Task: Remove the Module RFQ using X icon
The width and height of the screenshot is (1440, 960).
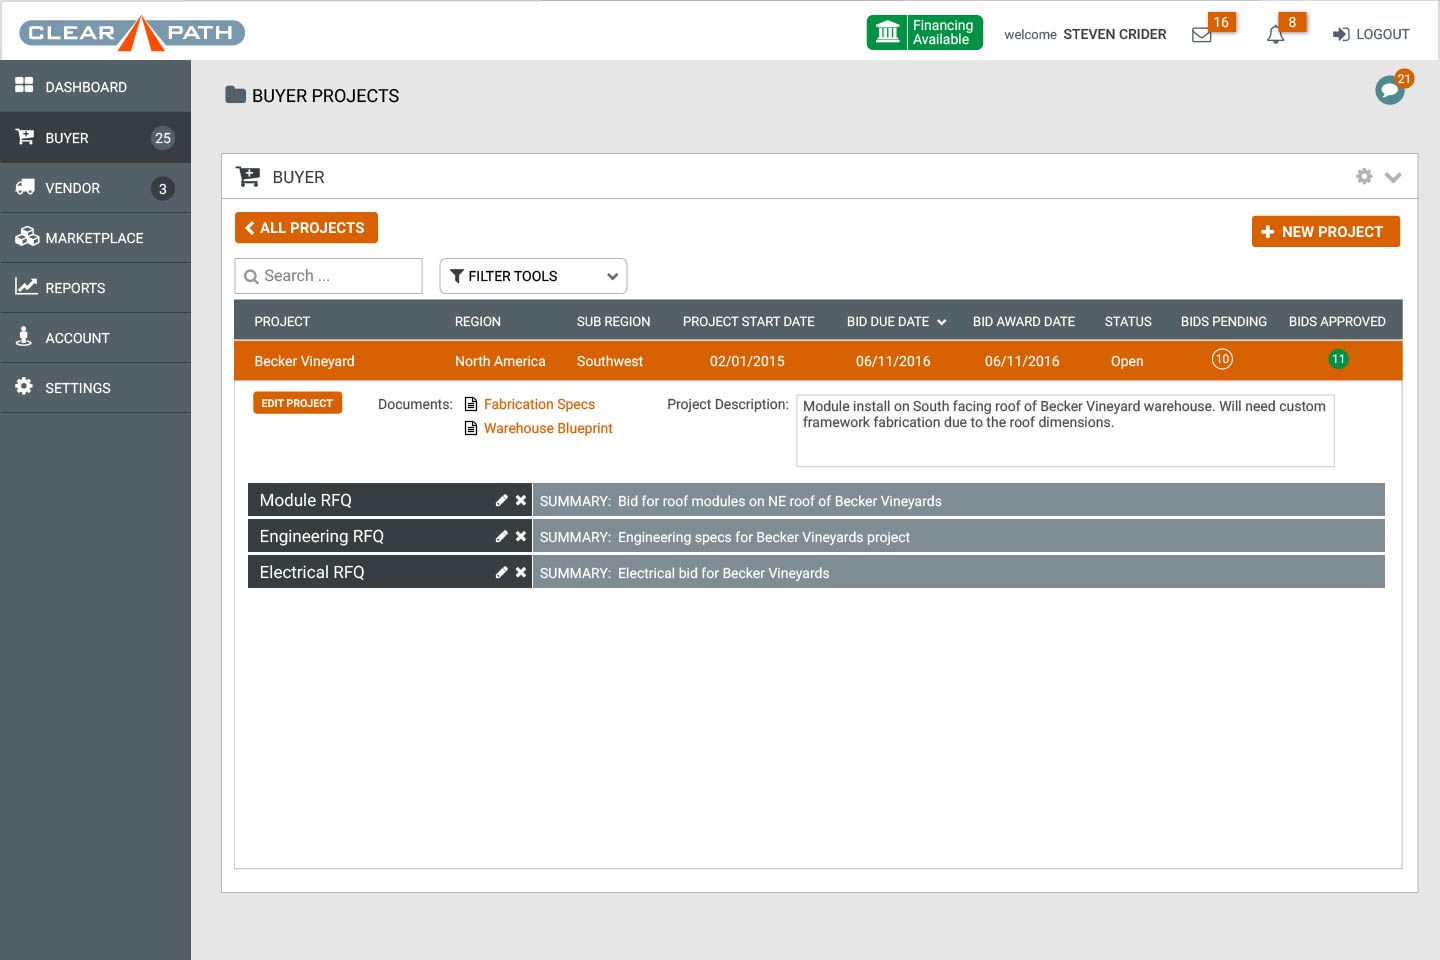Action: click(521, 500)
